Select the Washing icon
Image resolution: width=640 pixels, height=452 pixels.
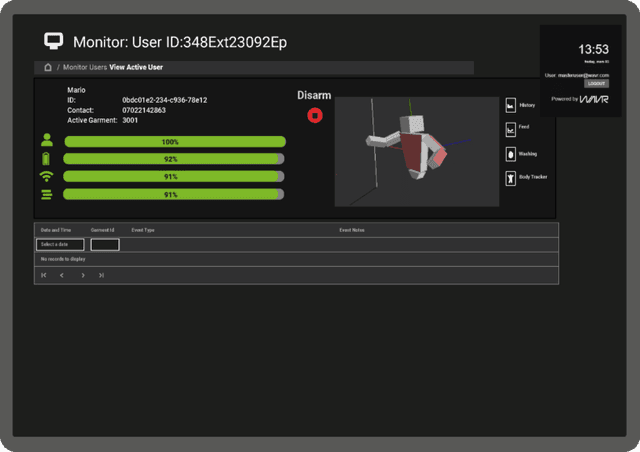(x=510, y=154)
